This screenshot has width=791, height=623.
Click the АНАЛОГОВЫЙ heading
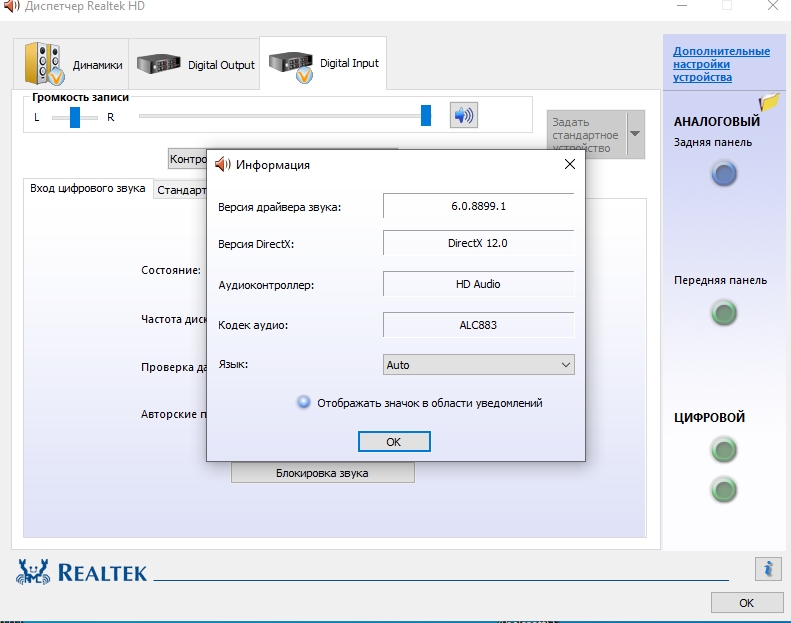[717, 122]
